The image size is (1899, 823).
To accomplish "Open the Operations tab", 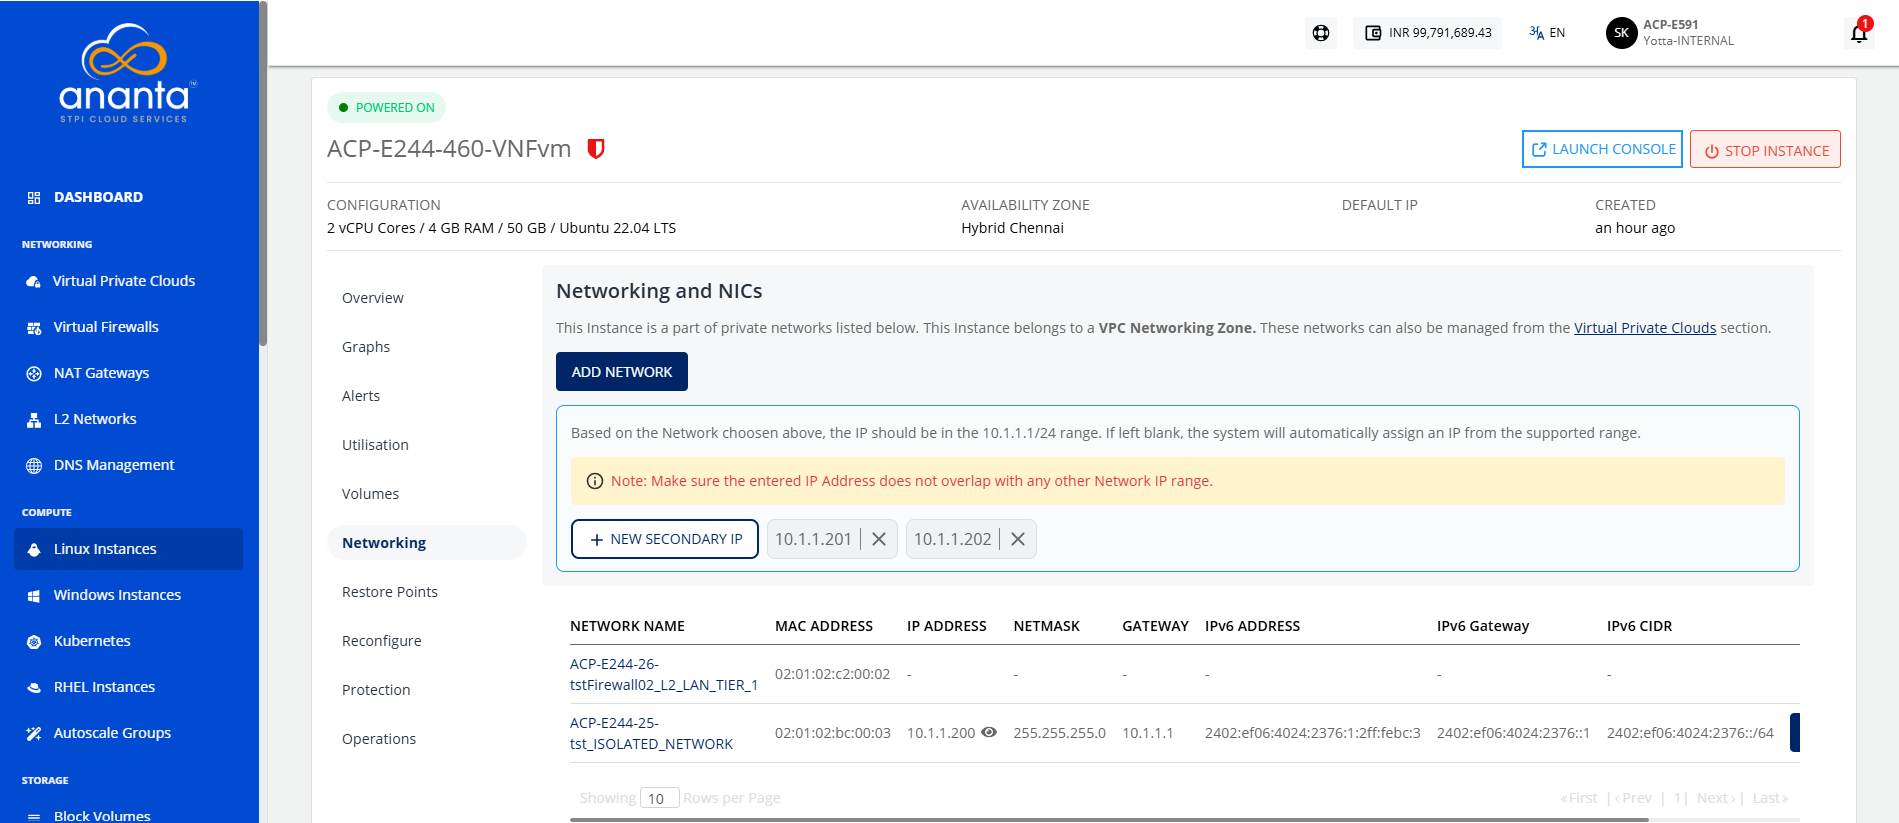I will 379,739.
